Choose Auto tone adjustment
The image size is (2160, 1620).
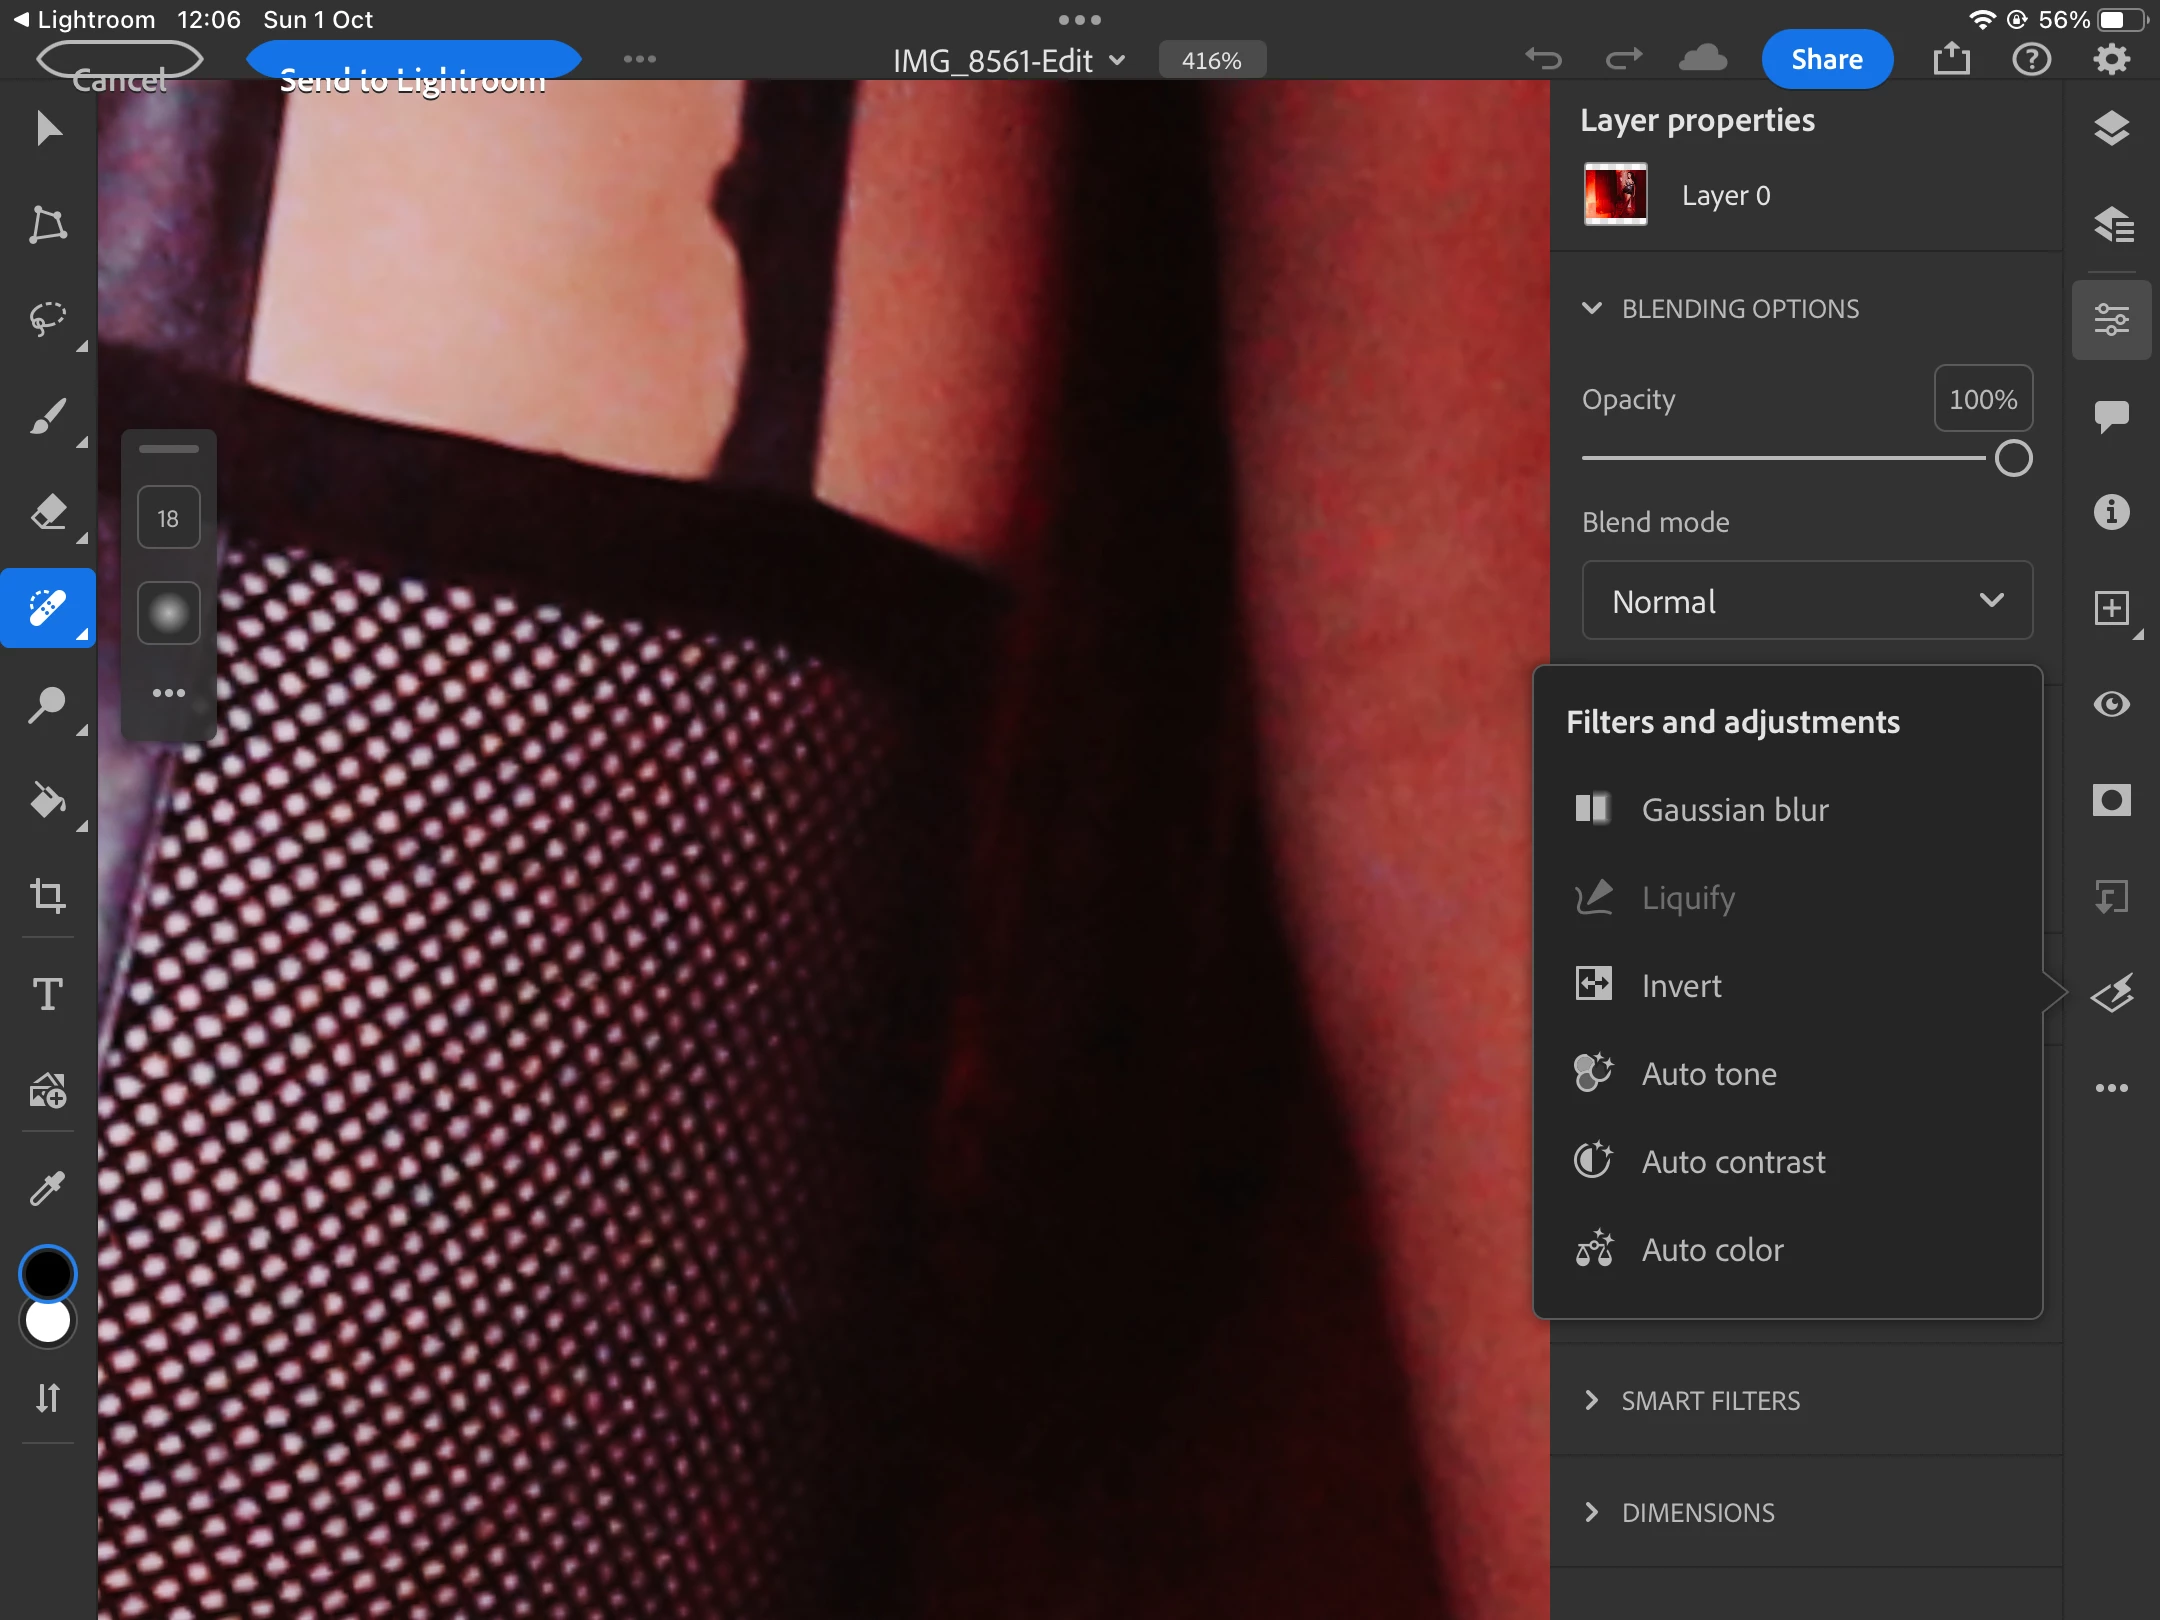(1708, 1073)
